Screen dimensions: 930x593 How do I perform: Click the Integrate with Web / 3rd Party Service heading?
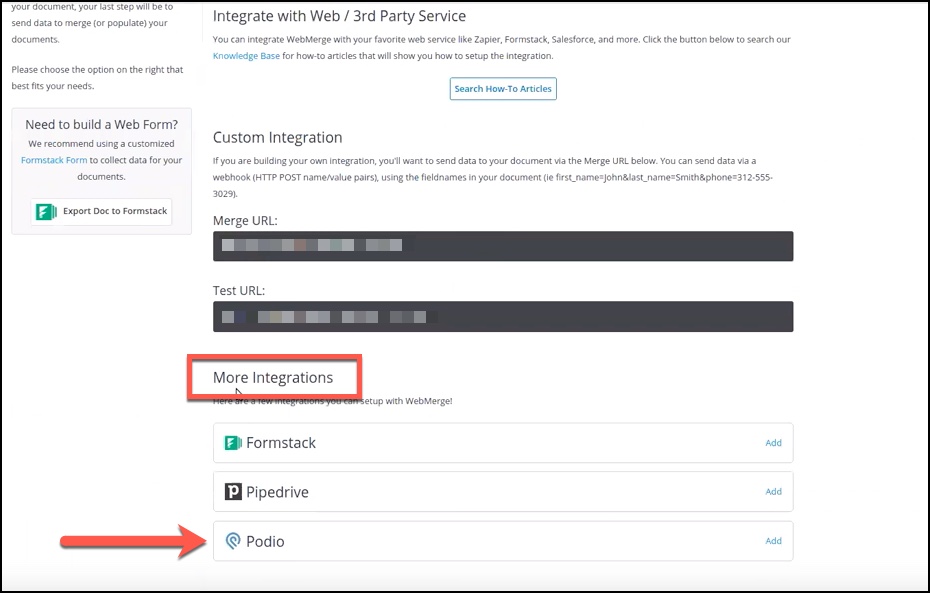339,16
